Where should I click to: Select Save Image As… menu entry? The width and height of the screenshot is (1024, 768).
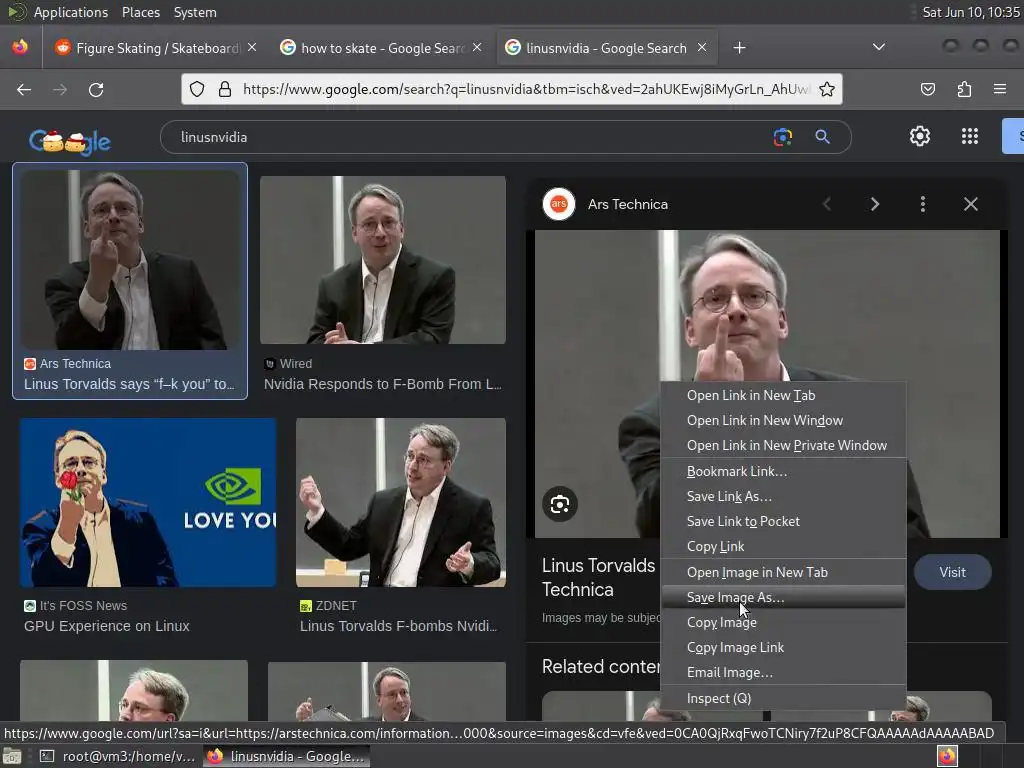coord(784,598)
